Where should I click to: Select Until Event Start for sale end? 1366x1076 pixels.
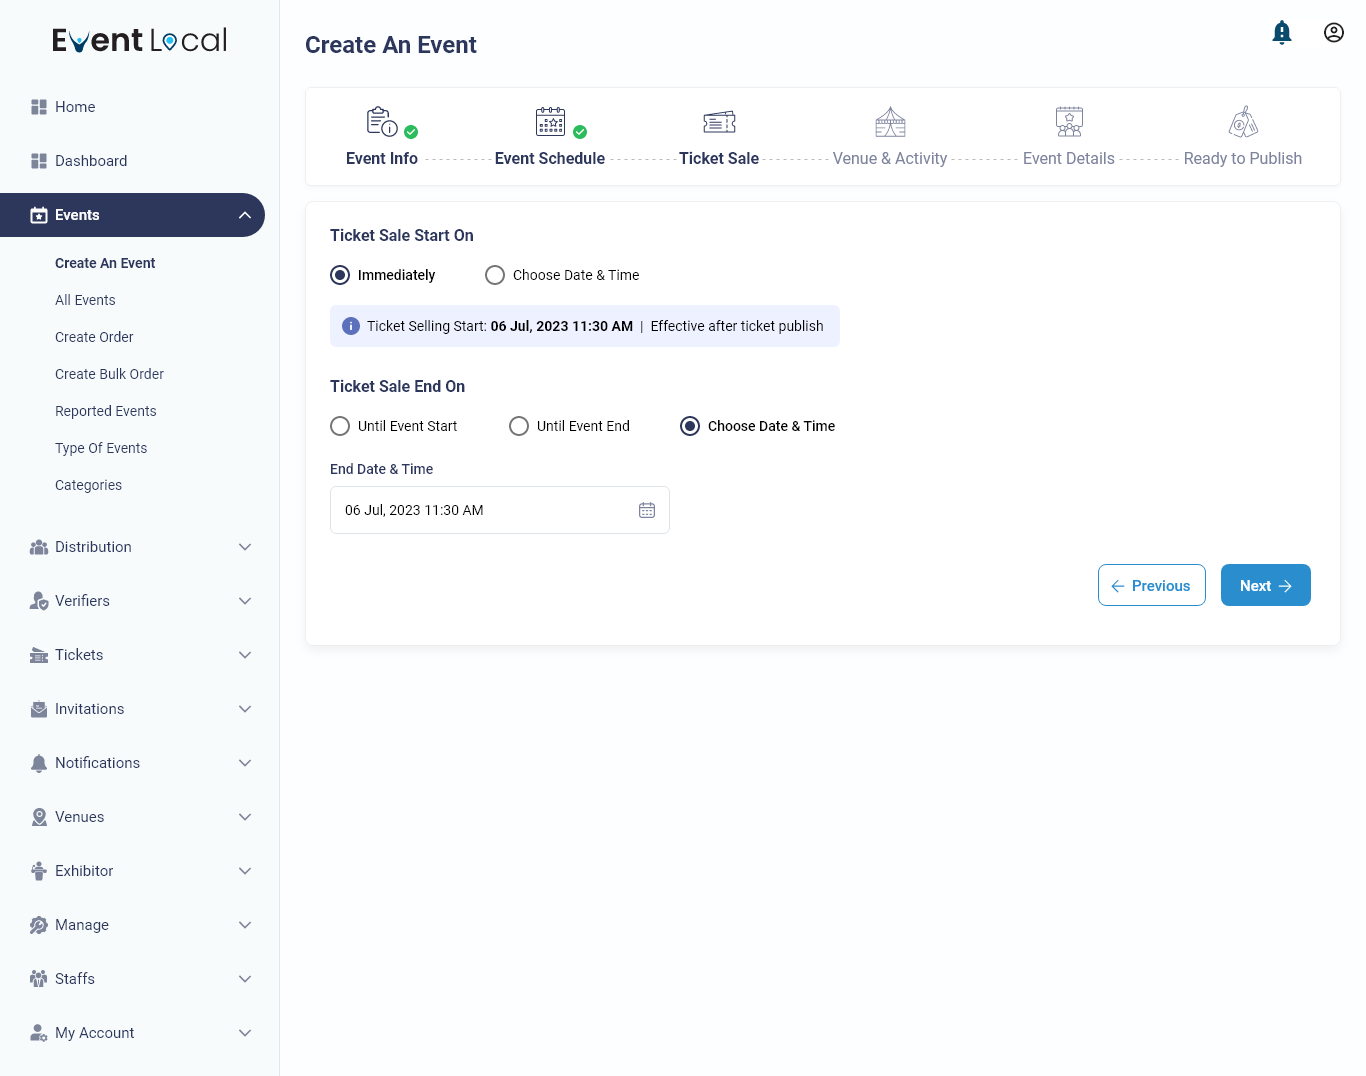pos(340,425)
